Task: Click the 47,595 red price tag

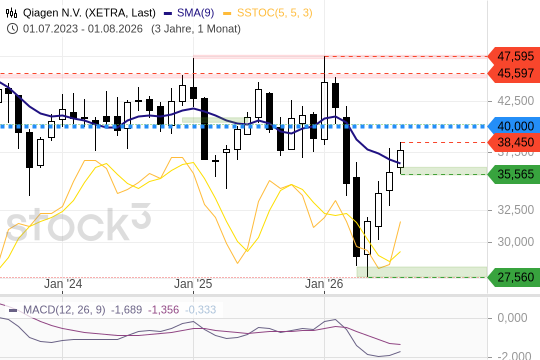Action: 515,56
